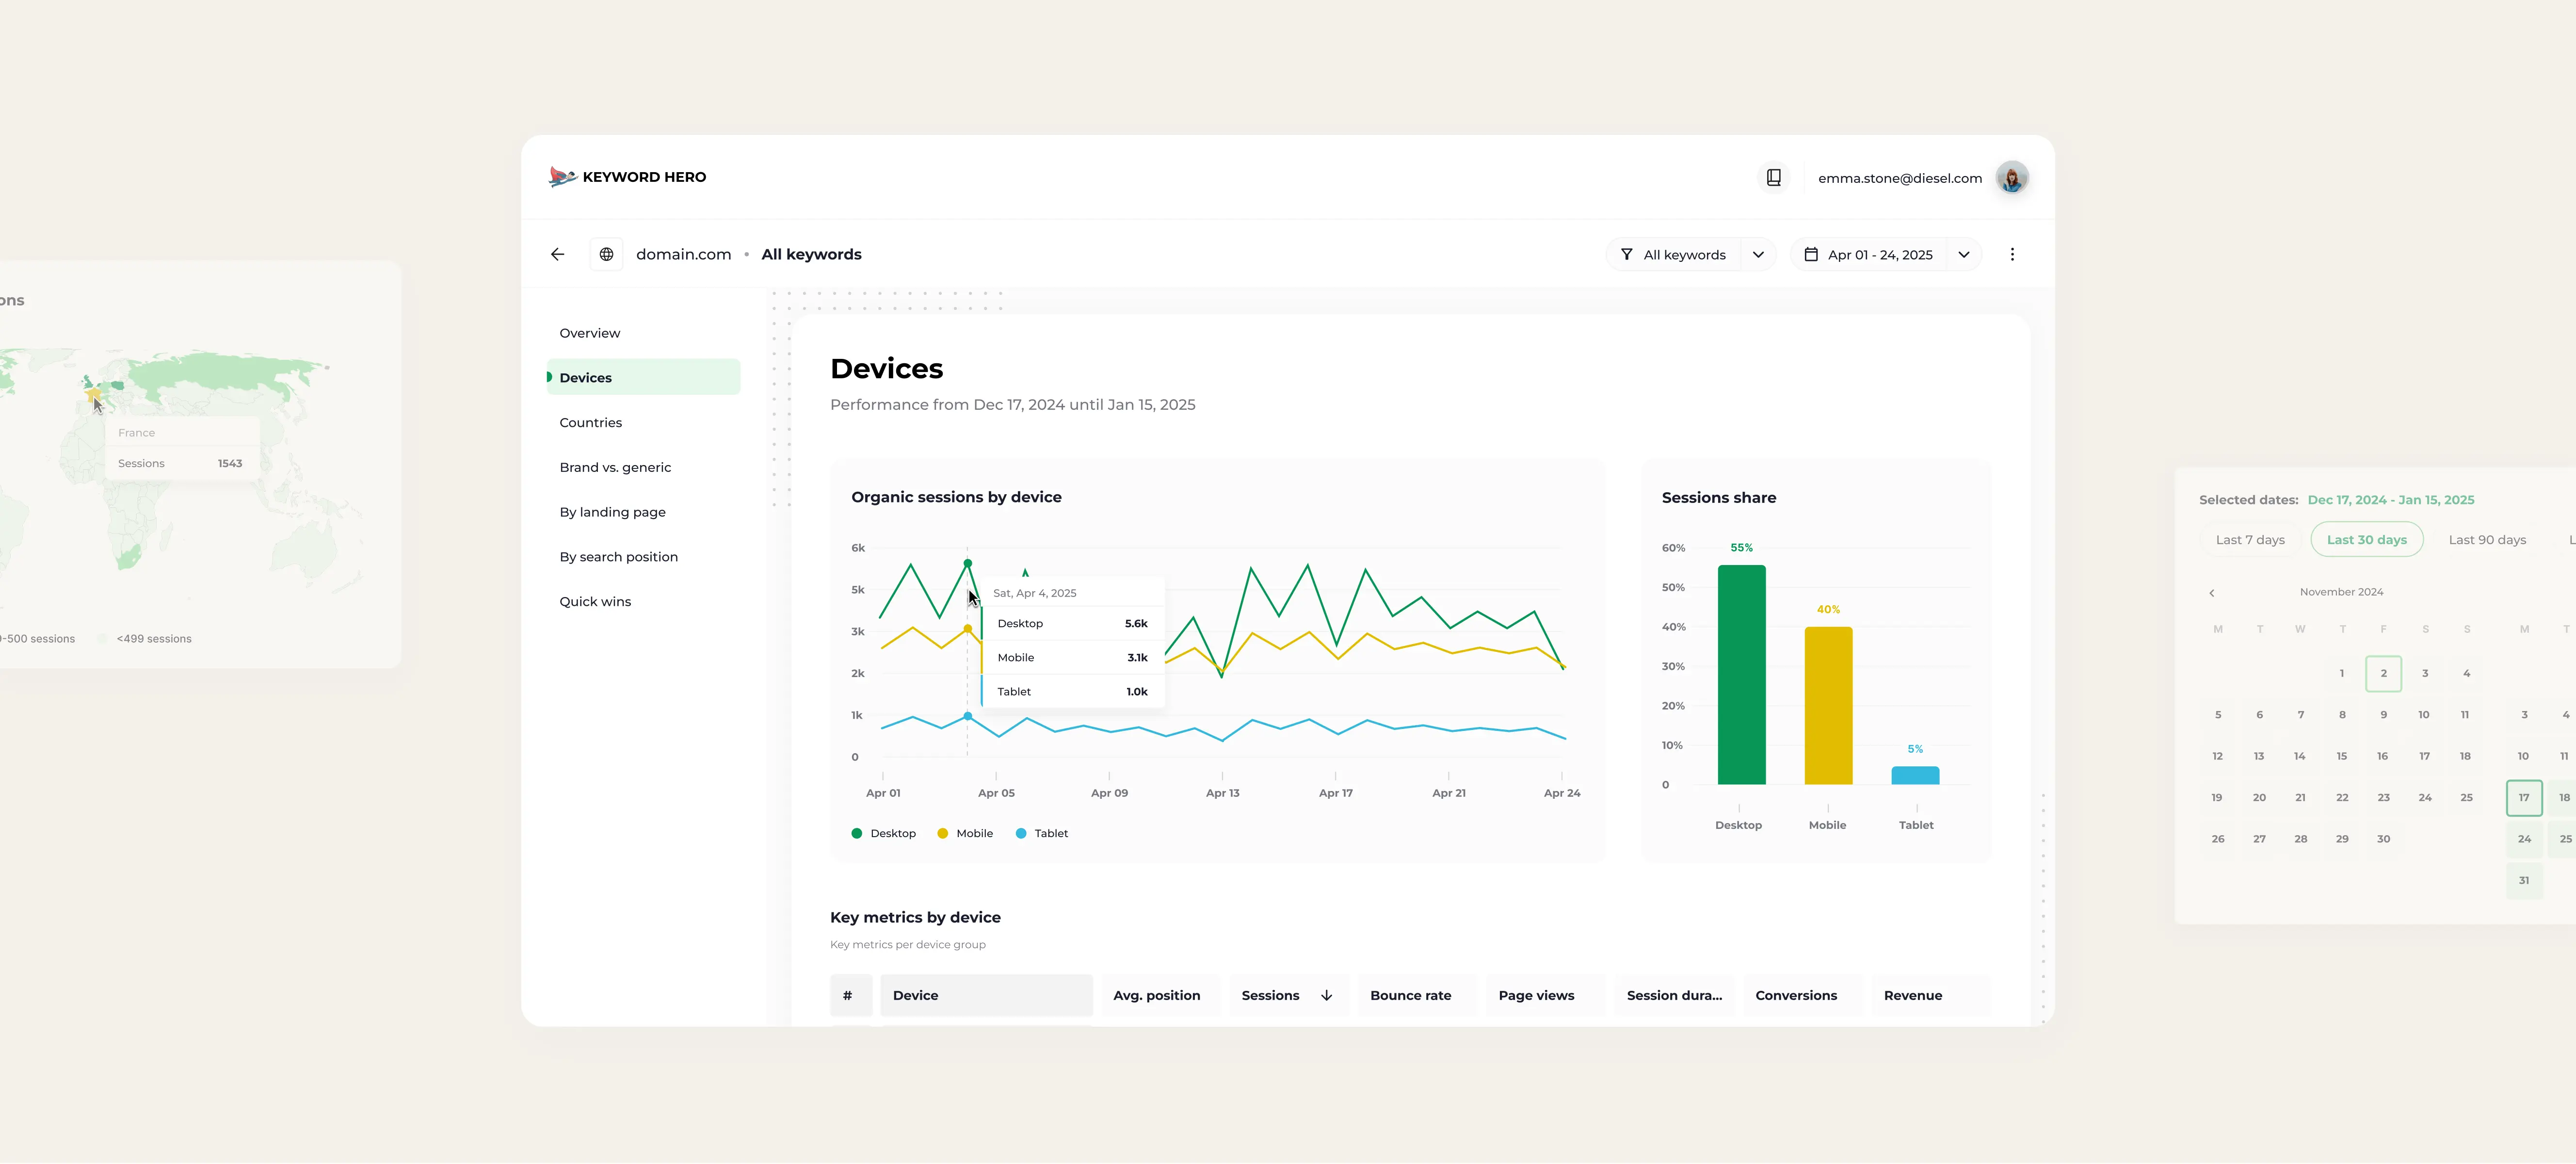Image resolution: width=2576 pixels, height=1164 pixels.
Task: Toggle Desktop series in chart legend
Action: coord(883,833)
